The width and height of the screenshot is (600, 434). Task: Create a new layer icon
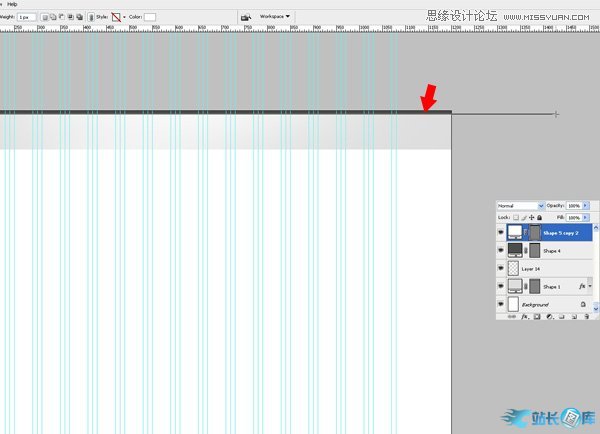tap(573, 316)
